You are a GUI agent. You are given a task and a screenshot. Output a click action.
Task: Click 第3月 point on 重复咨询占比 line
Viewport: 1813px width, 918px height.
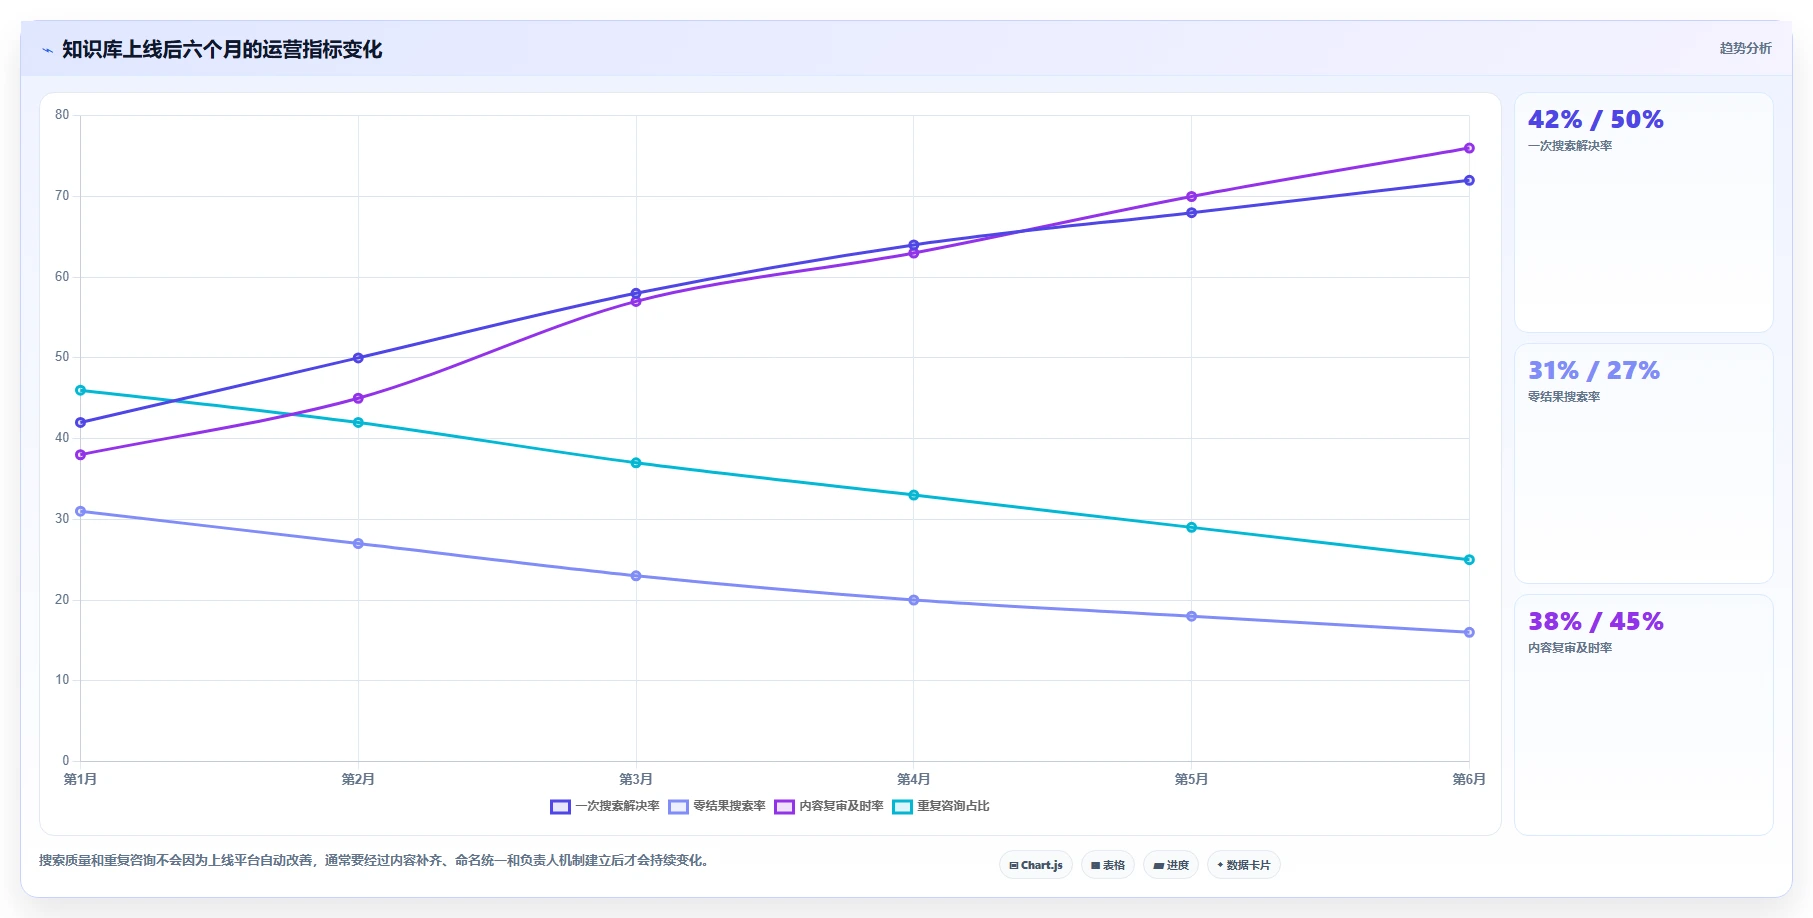[636, 463]
